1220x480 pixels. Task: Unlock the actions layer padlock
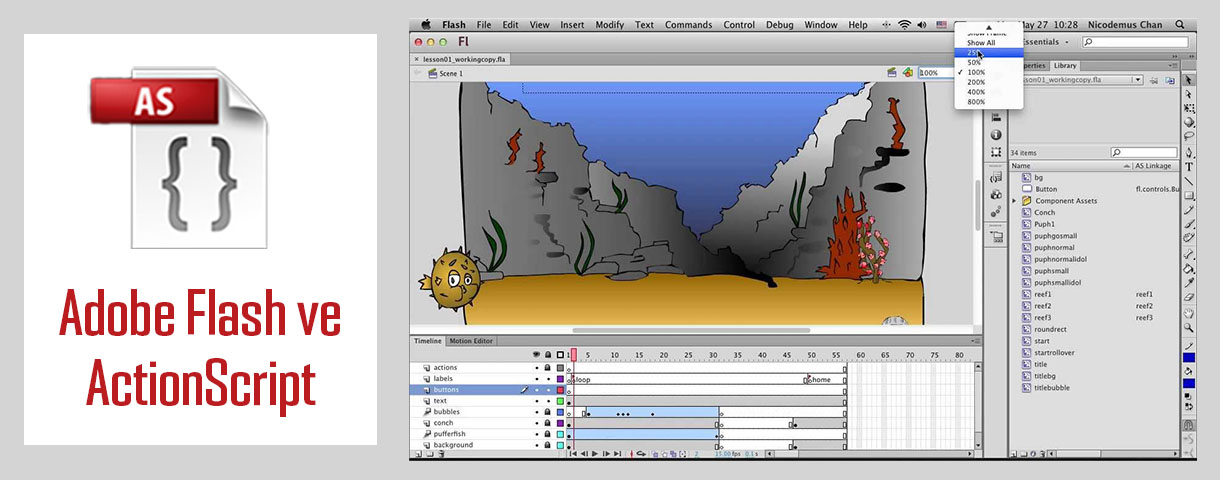(547, 368)
